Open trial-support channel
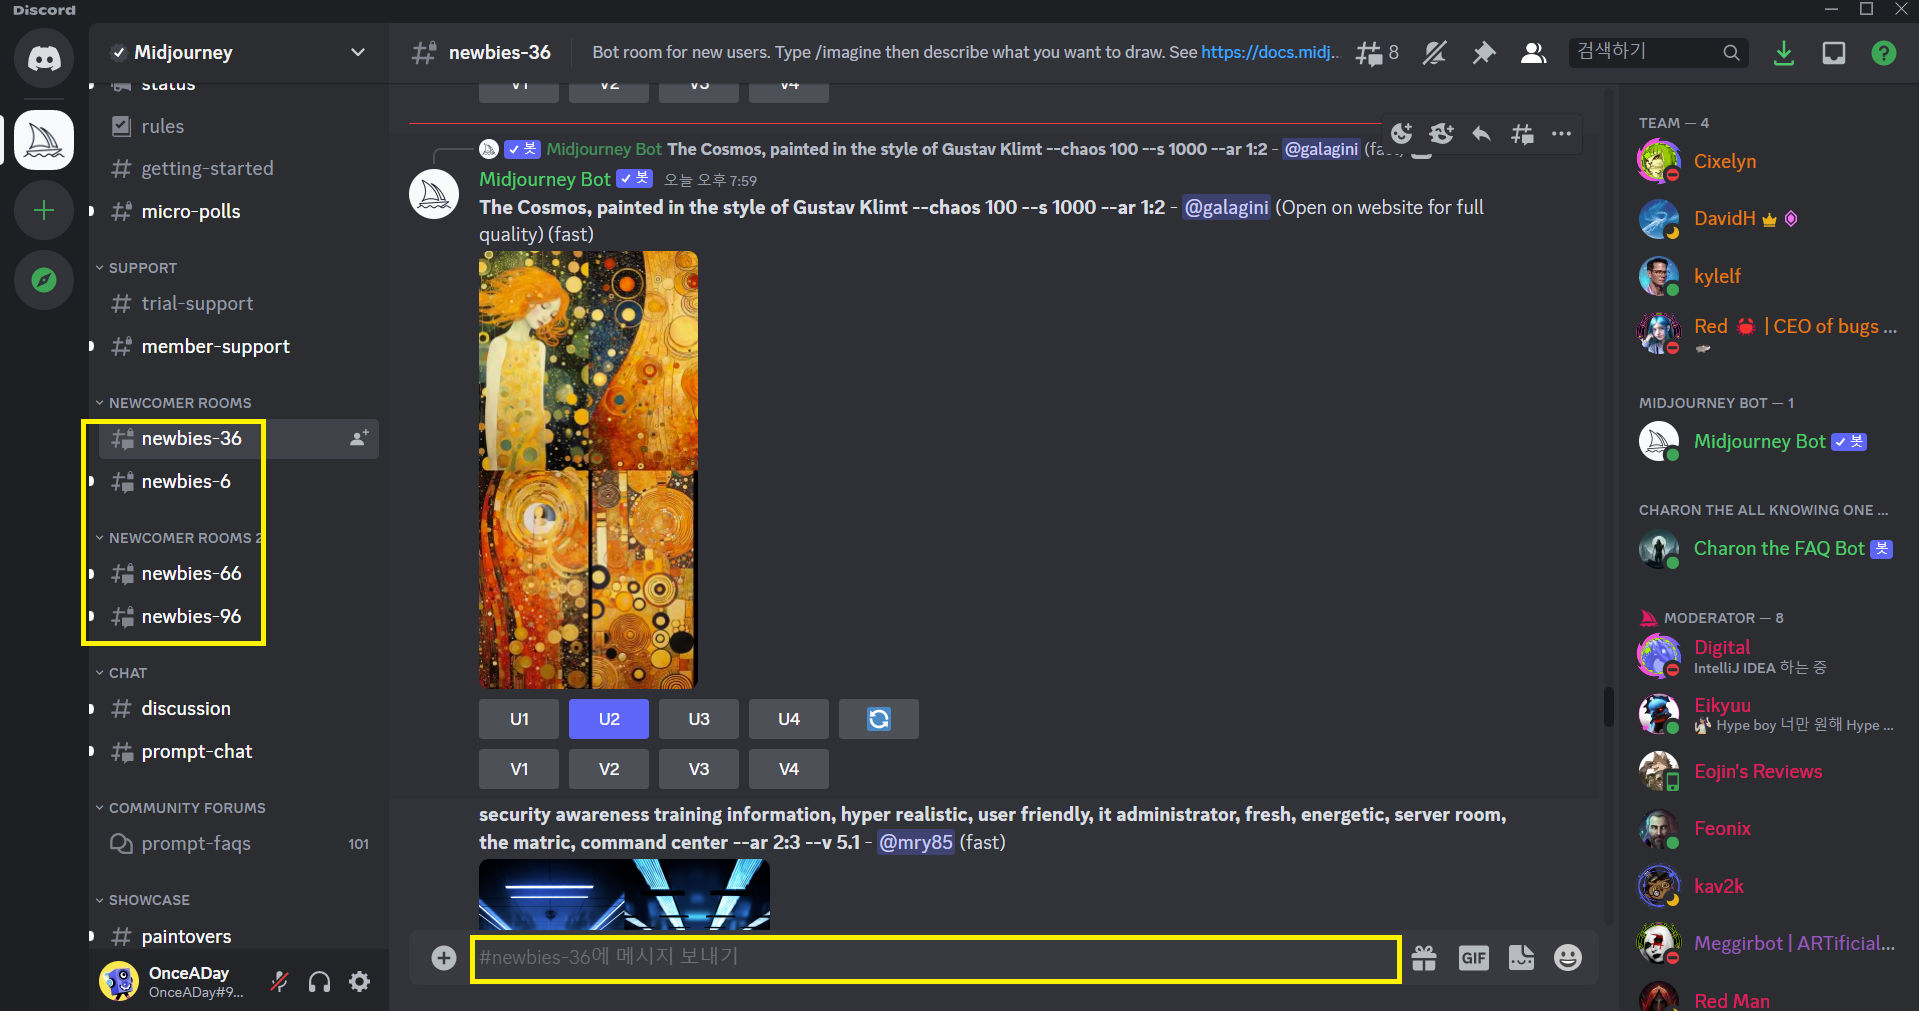This screenshot has width=1919, height=1011. coord(238,303)
